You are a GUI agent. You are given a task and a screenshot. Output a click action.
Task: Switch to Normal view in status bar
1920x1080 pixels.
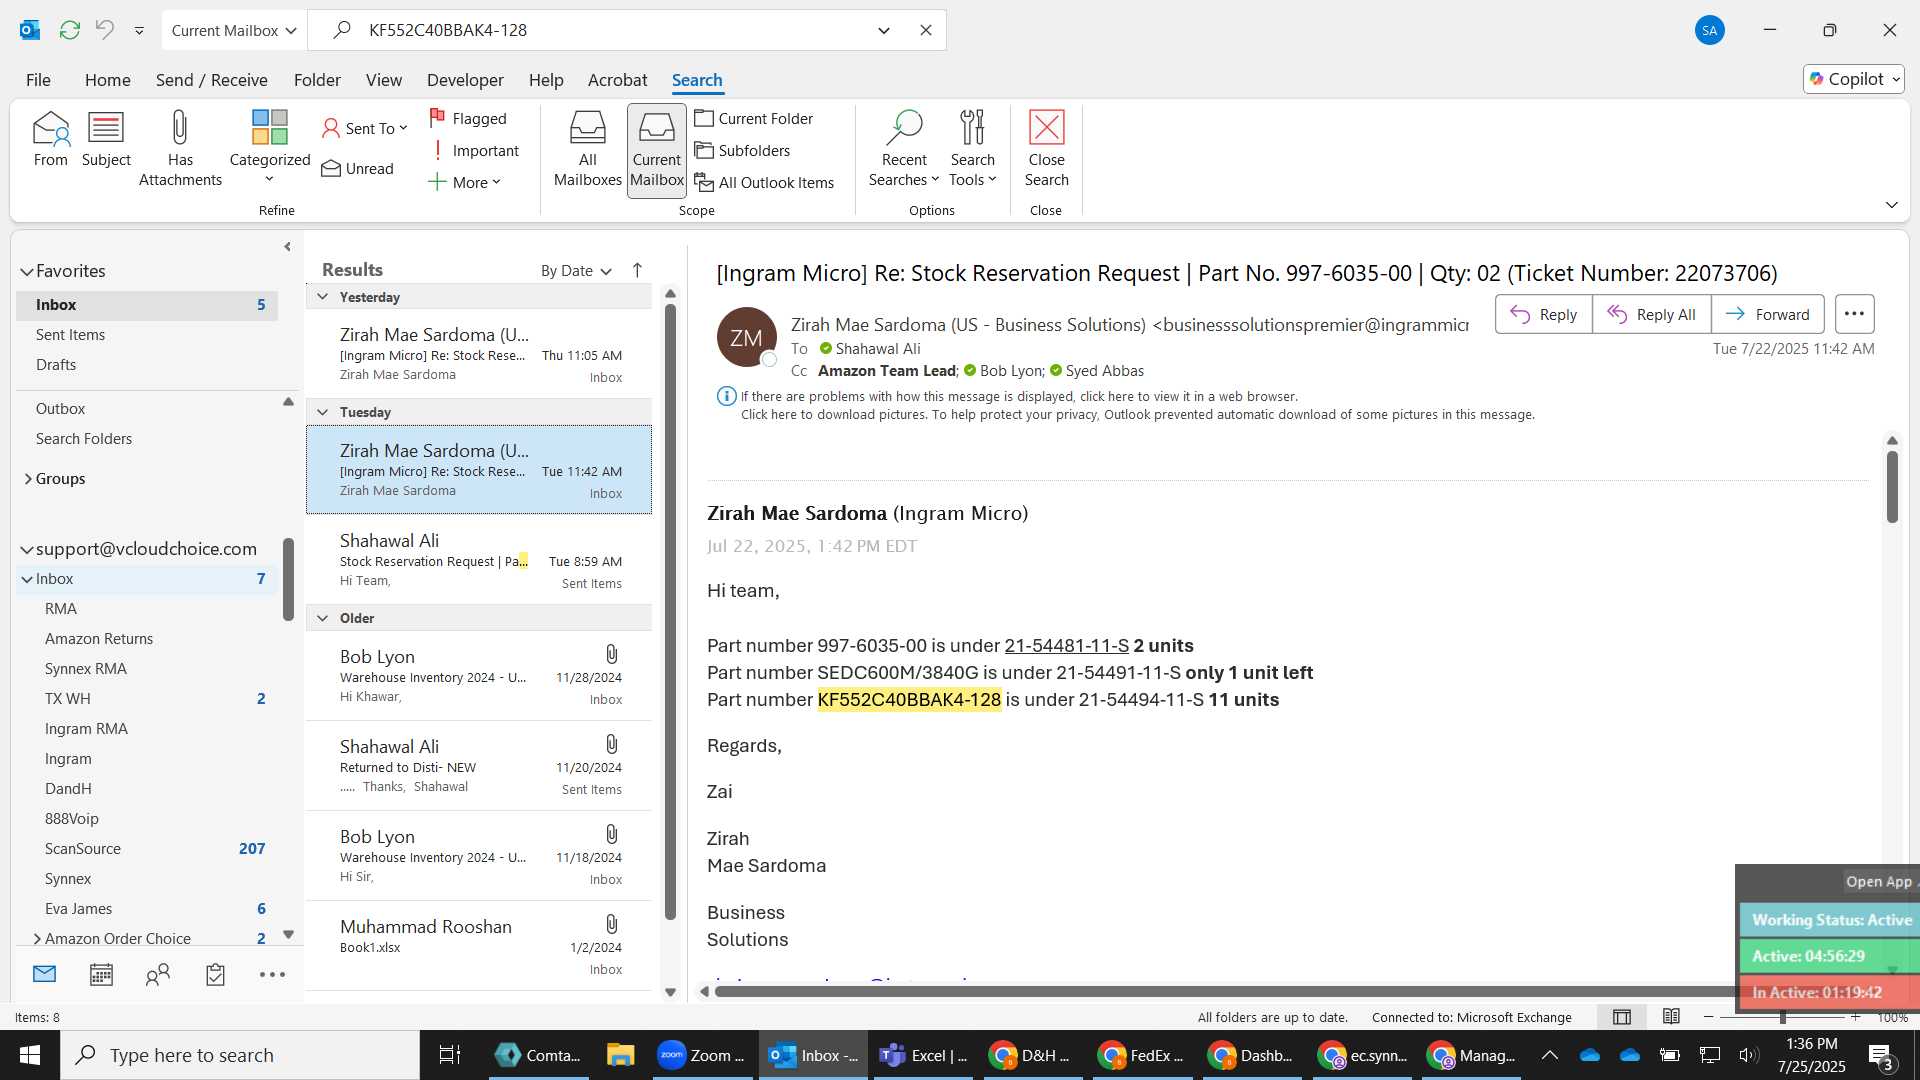point(1622,1017)
